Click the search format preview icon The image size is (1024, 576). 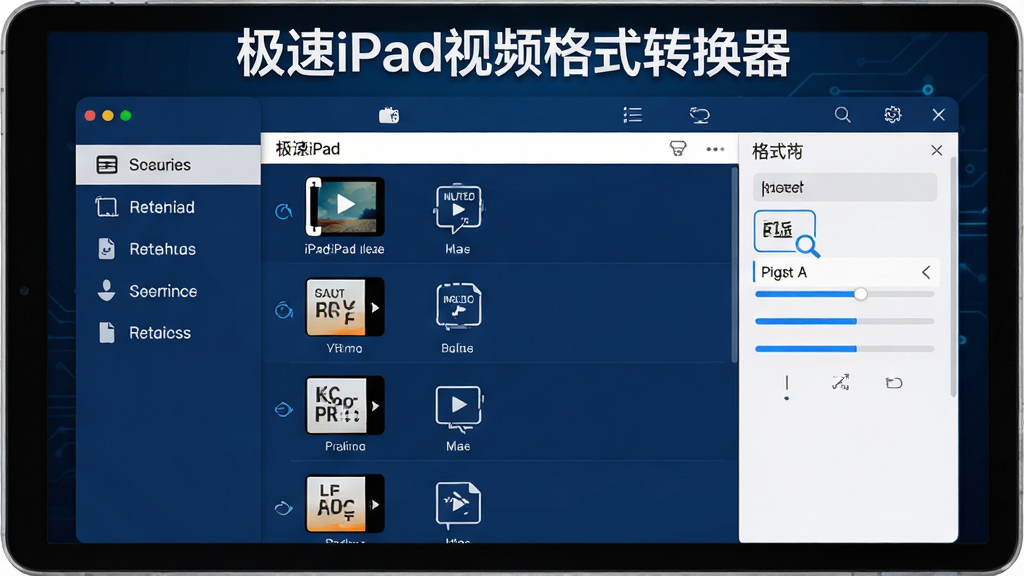[786, 232]
